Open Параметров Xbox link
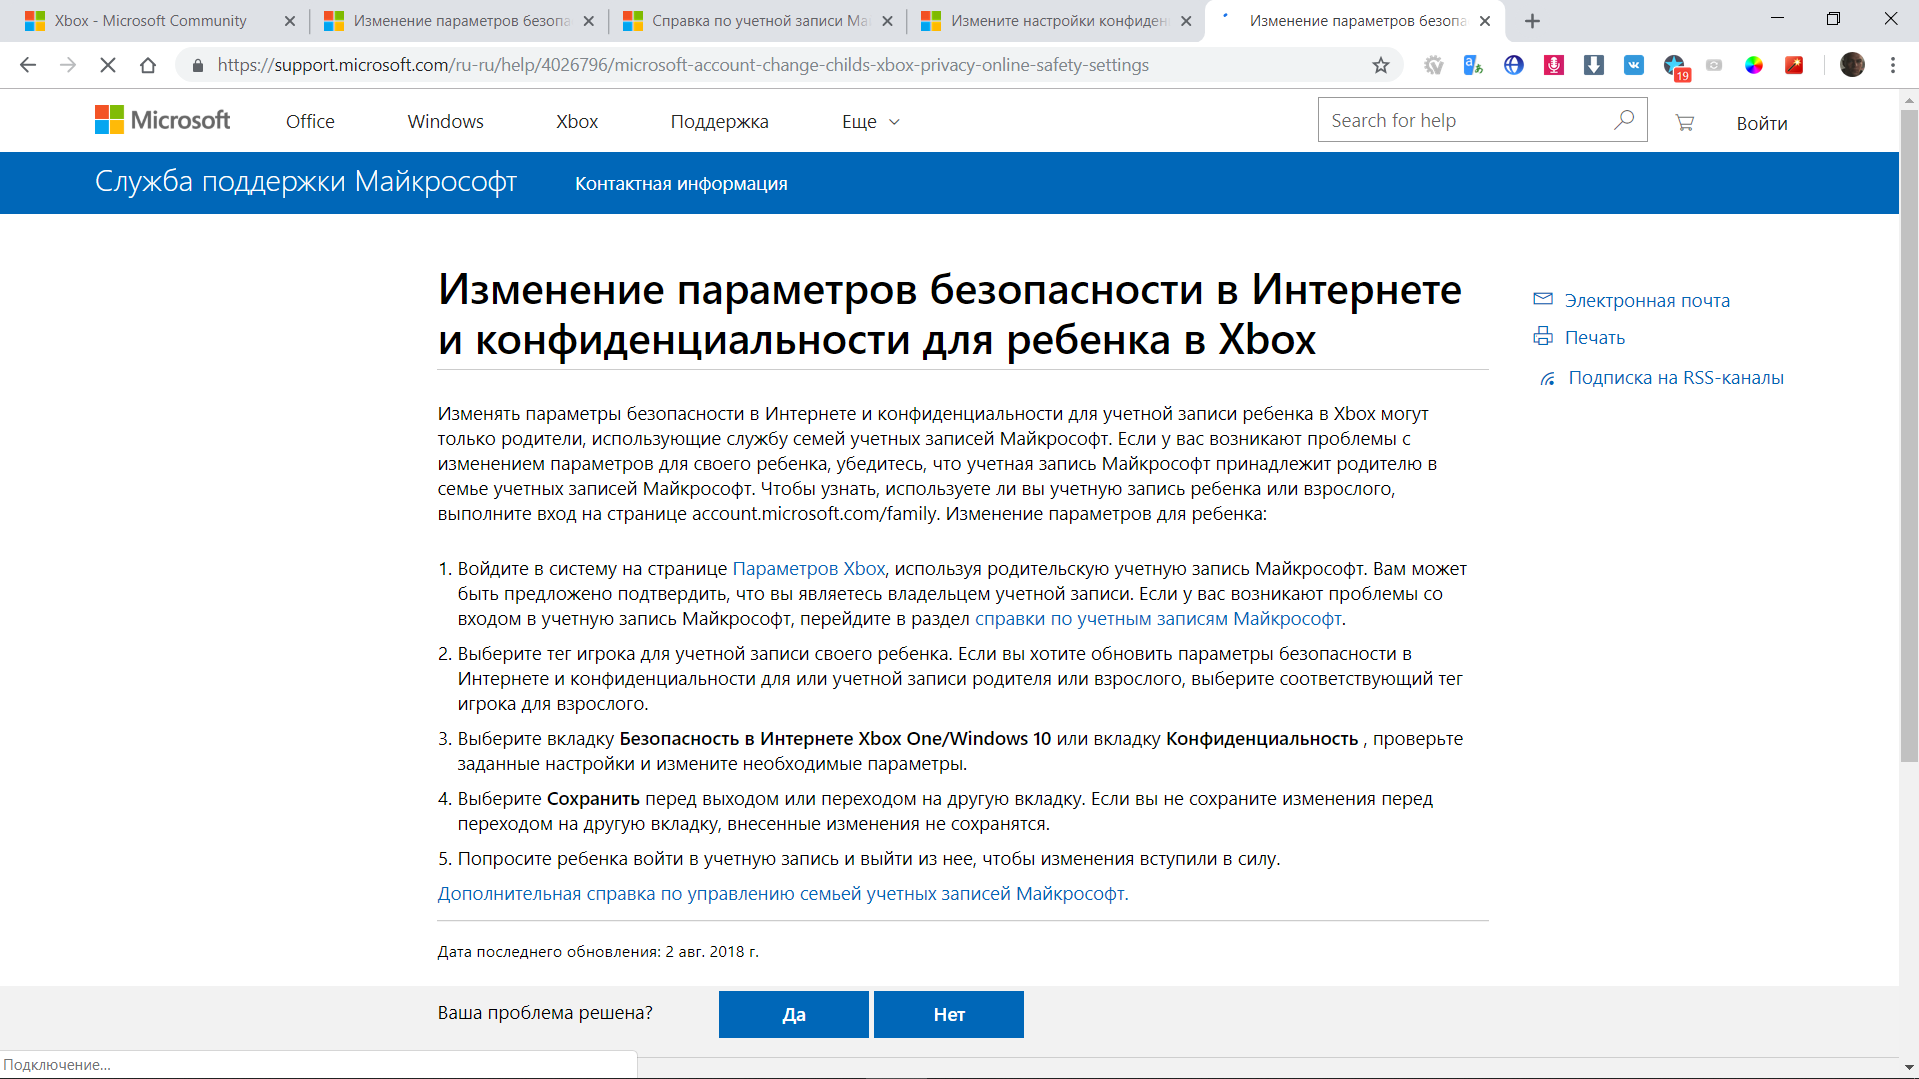 808,568
